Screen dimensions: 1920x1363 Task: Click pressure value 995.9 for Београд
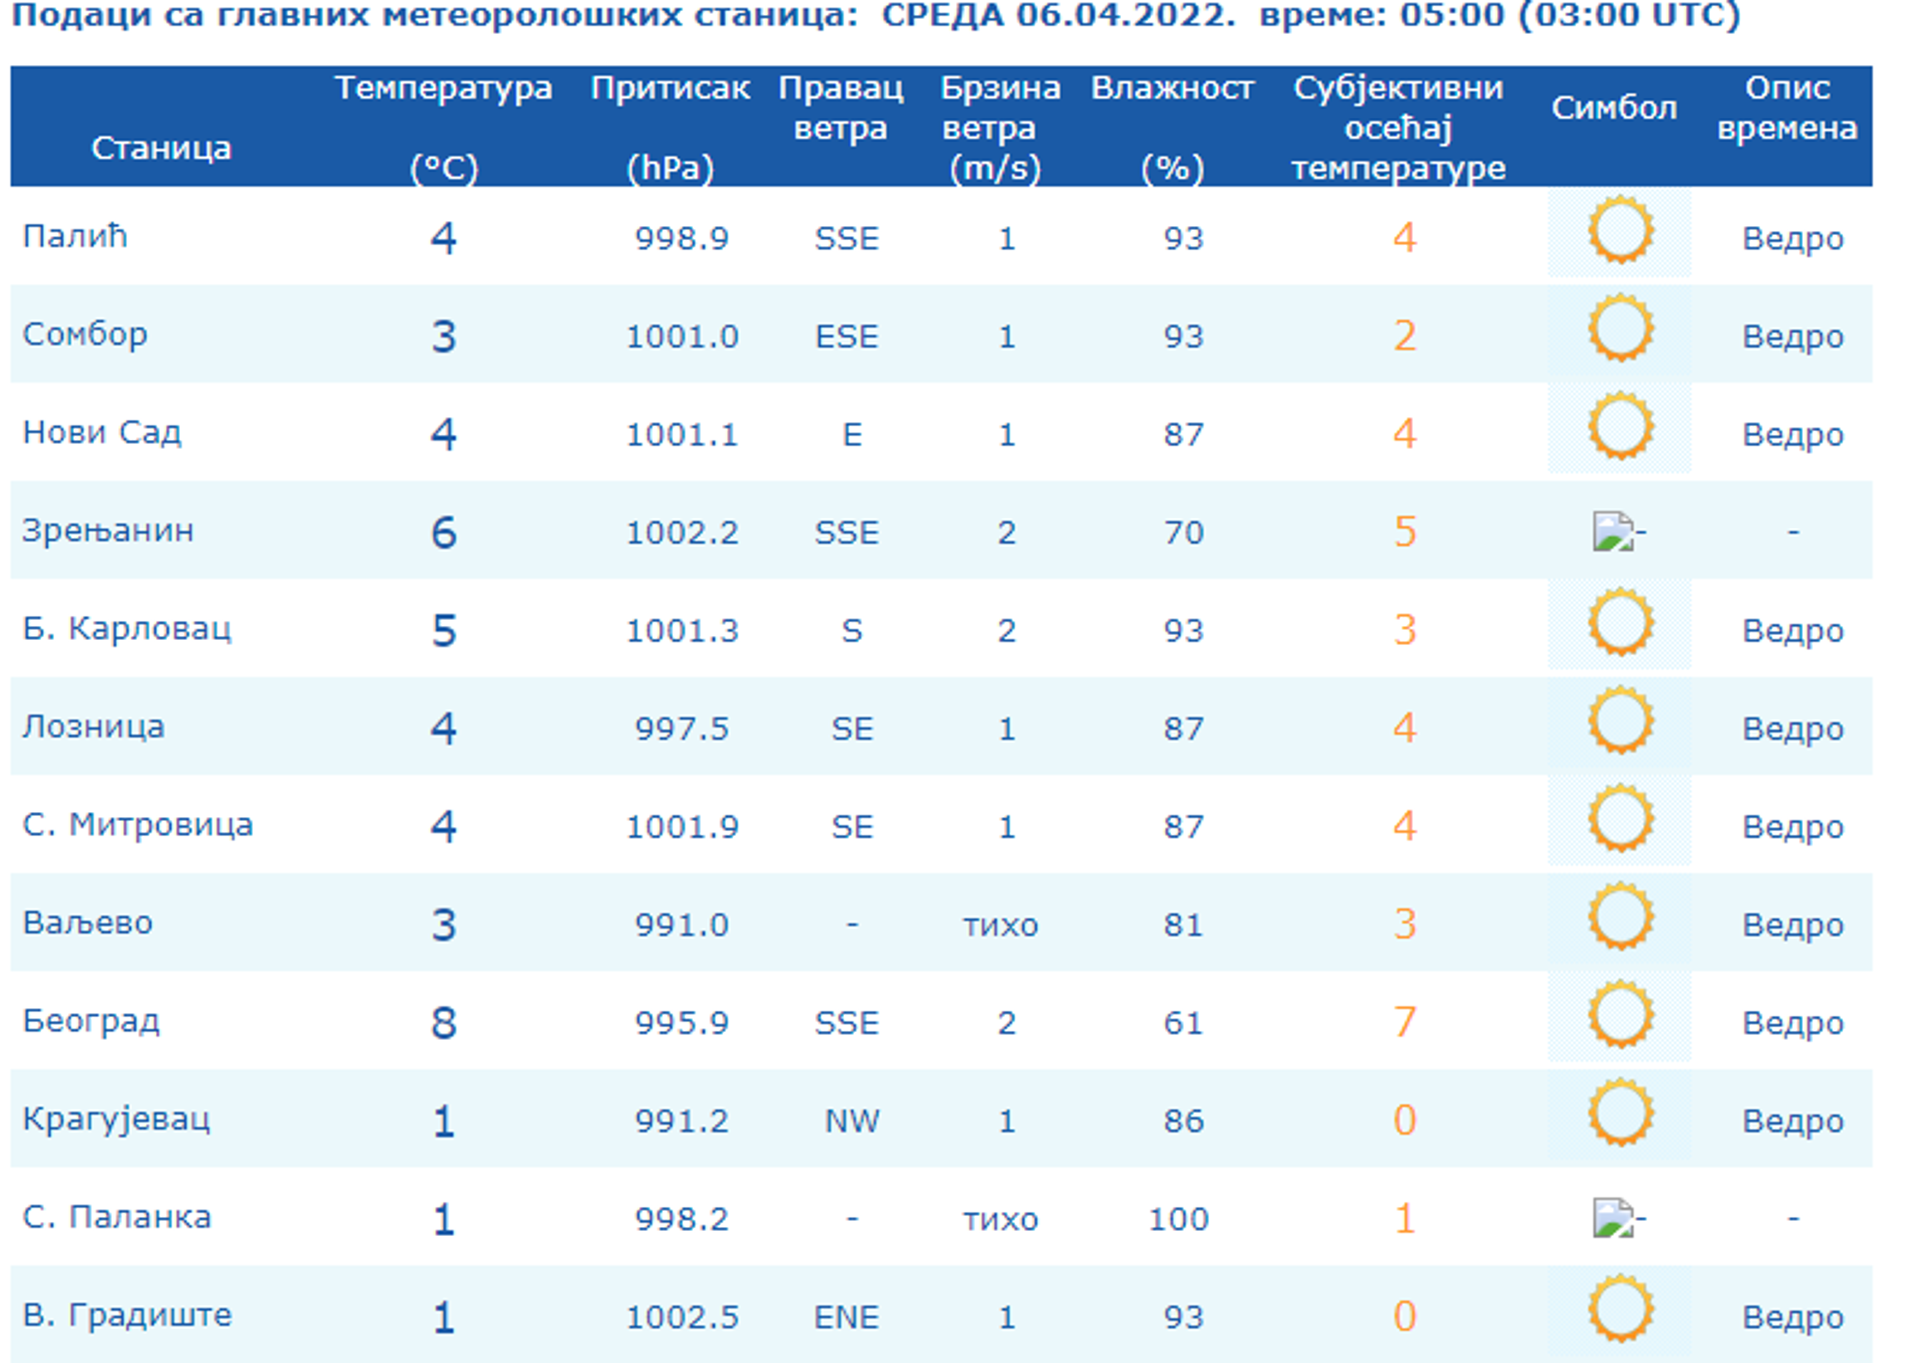[682, 1022]
